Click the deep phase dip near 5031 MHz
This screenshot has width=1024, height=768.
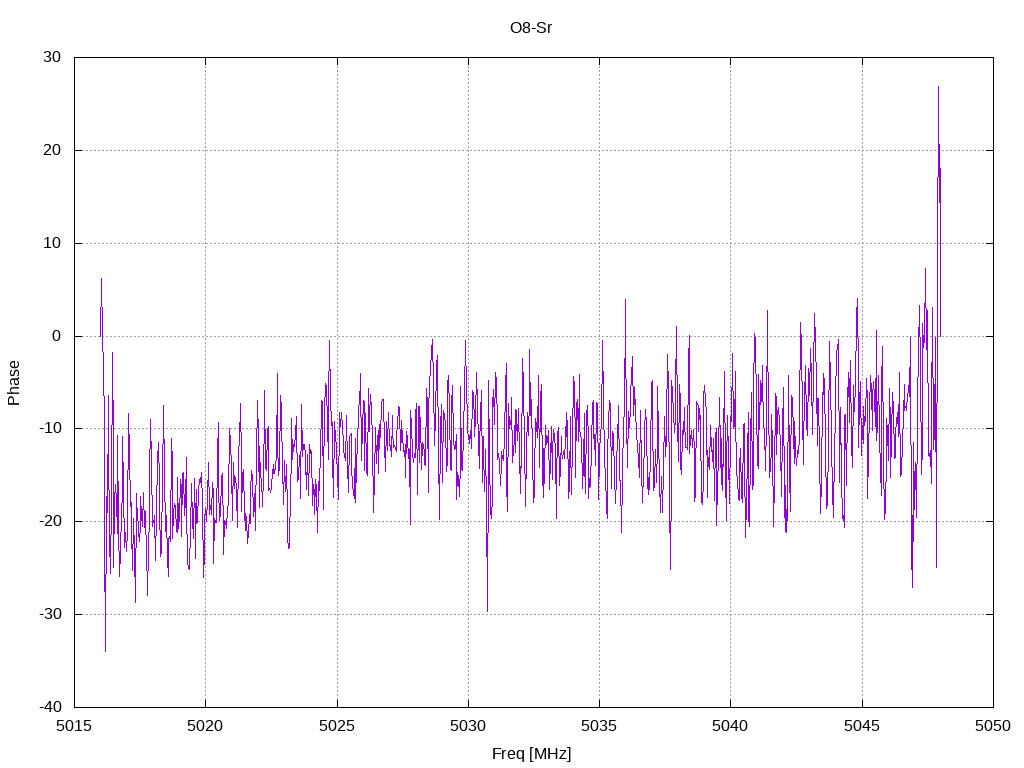point(487,610)
